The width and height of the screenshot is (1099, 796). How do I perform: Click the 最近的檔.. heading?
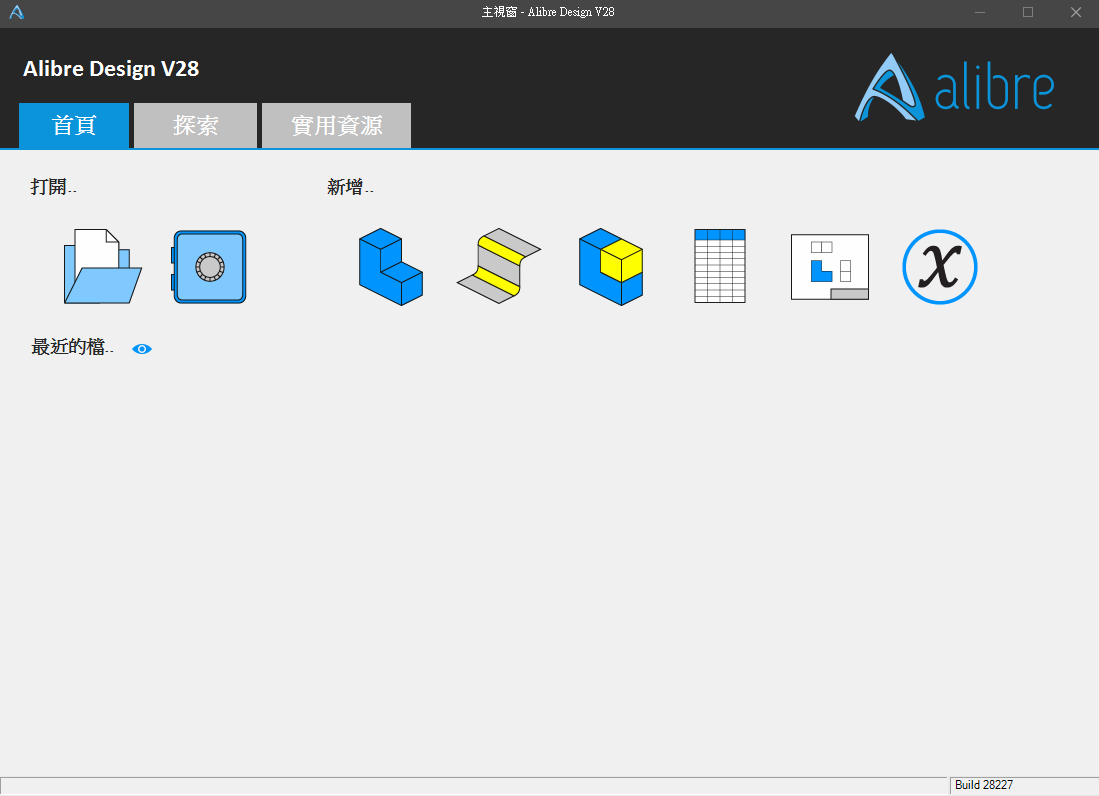click(72, 347)
